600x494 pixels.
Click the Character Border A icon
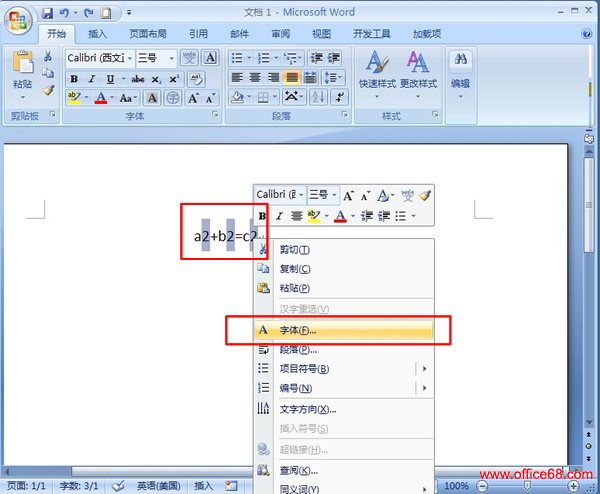[x=210, y=58]
